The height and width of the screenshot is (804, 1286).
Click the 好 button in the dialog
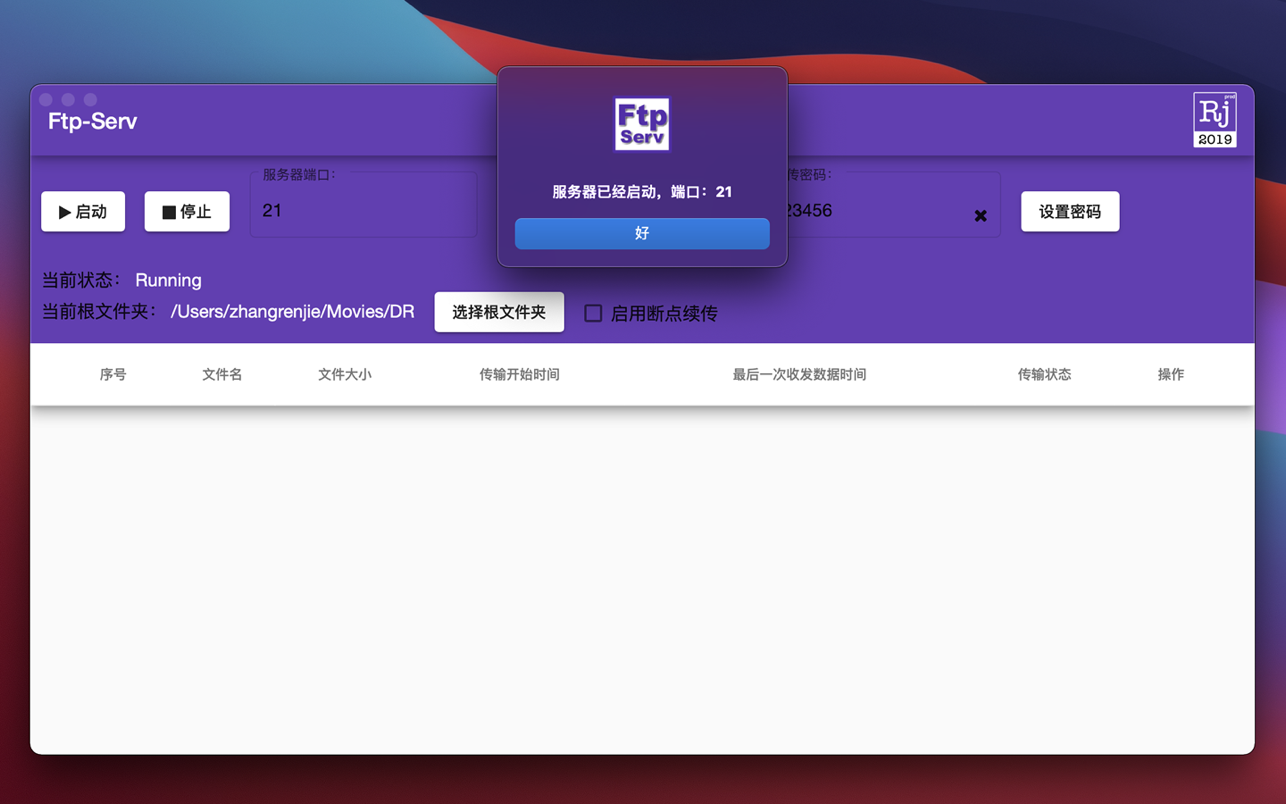(x=642, y=233)
